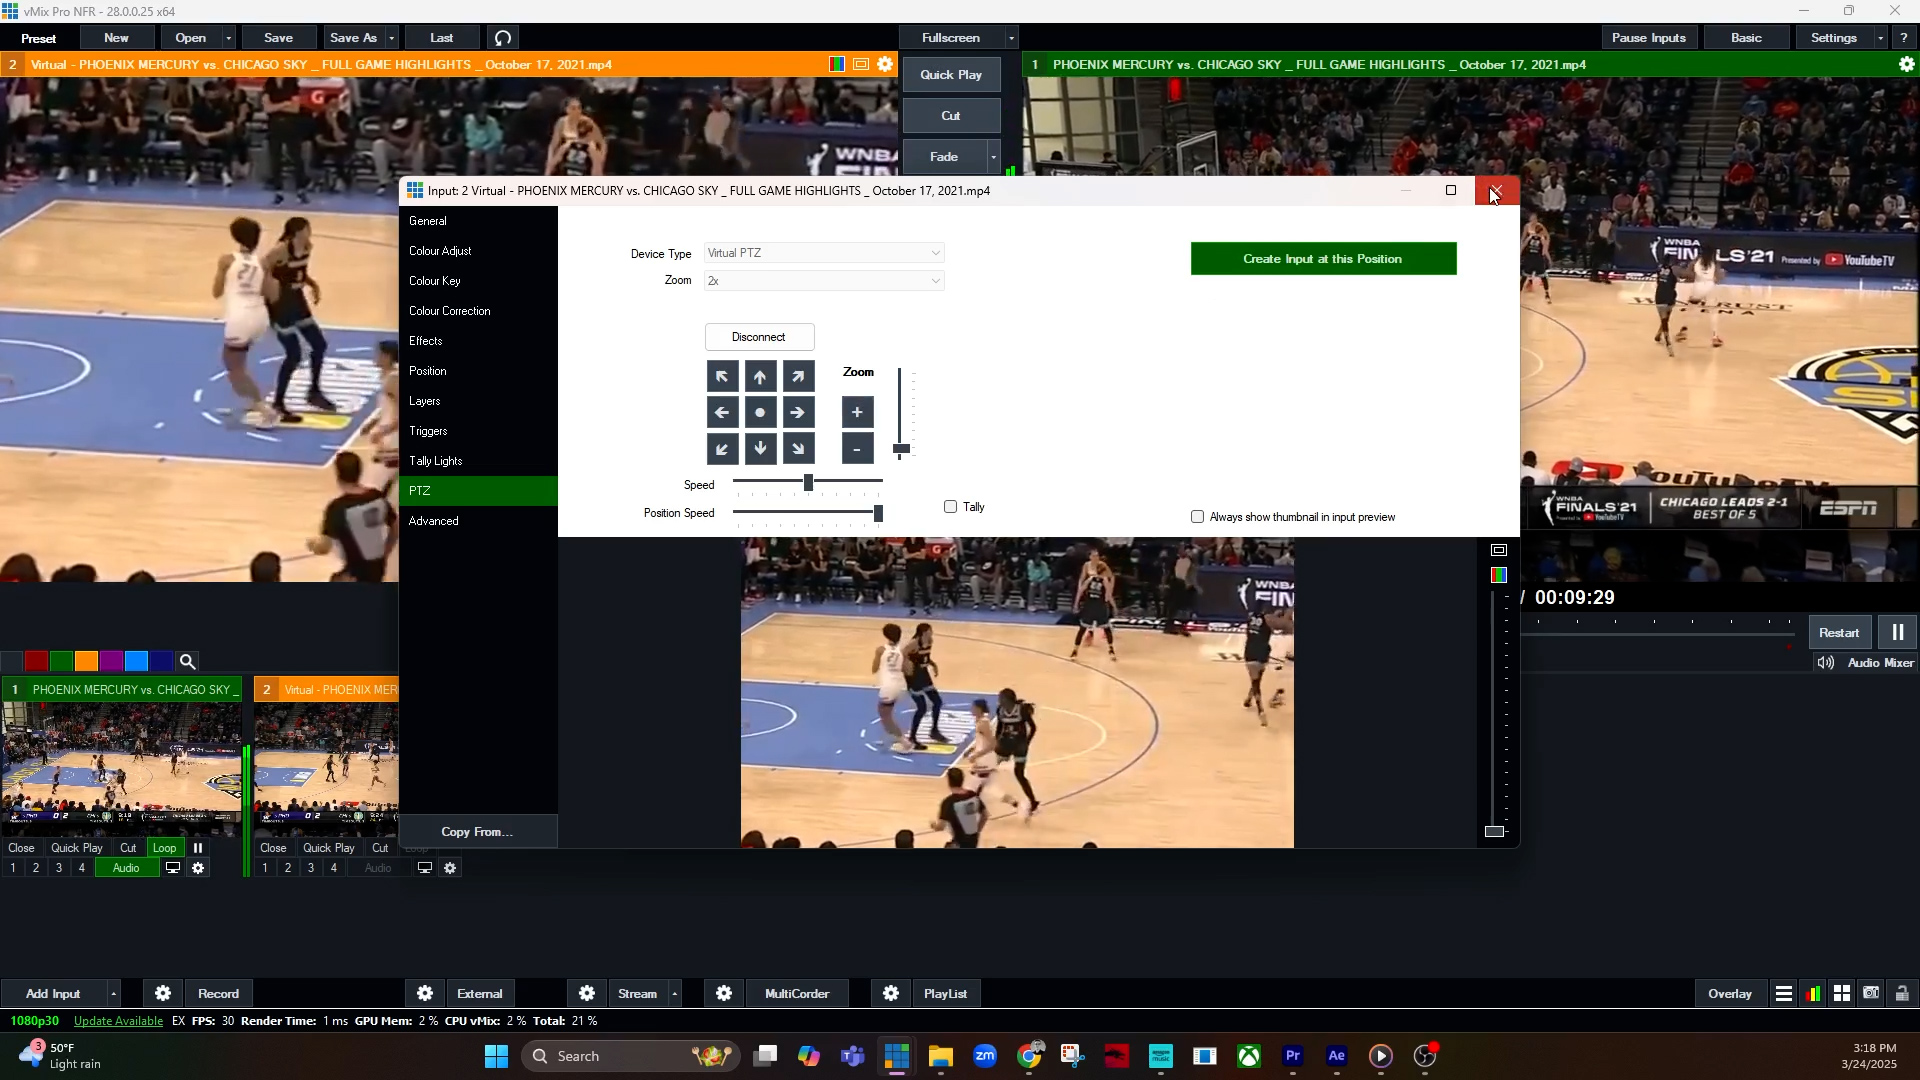This screenshot has height=1080, width=1920.
Task: Click the monitor icon on the input 1 tile
Action: (x=173, y=868)
